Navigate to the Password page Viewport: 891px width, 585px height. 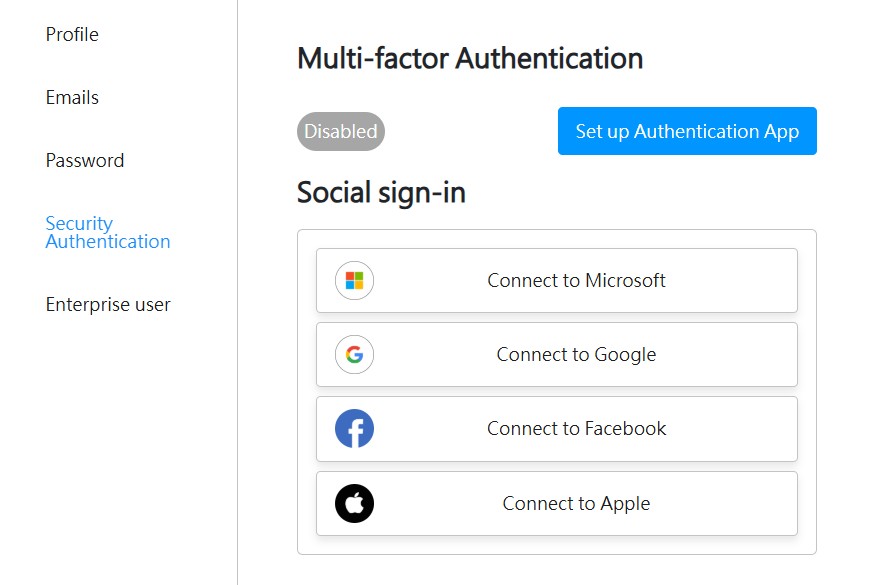click(x=85, y=161)
